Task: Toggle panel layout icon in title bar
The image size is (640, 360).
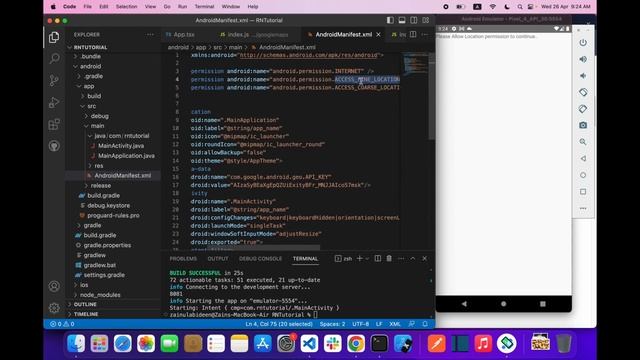Action: (x=402, y=20)
